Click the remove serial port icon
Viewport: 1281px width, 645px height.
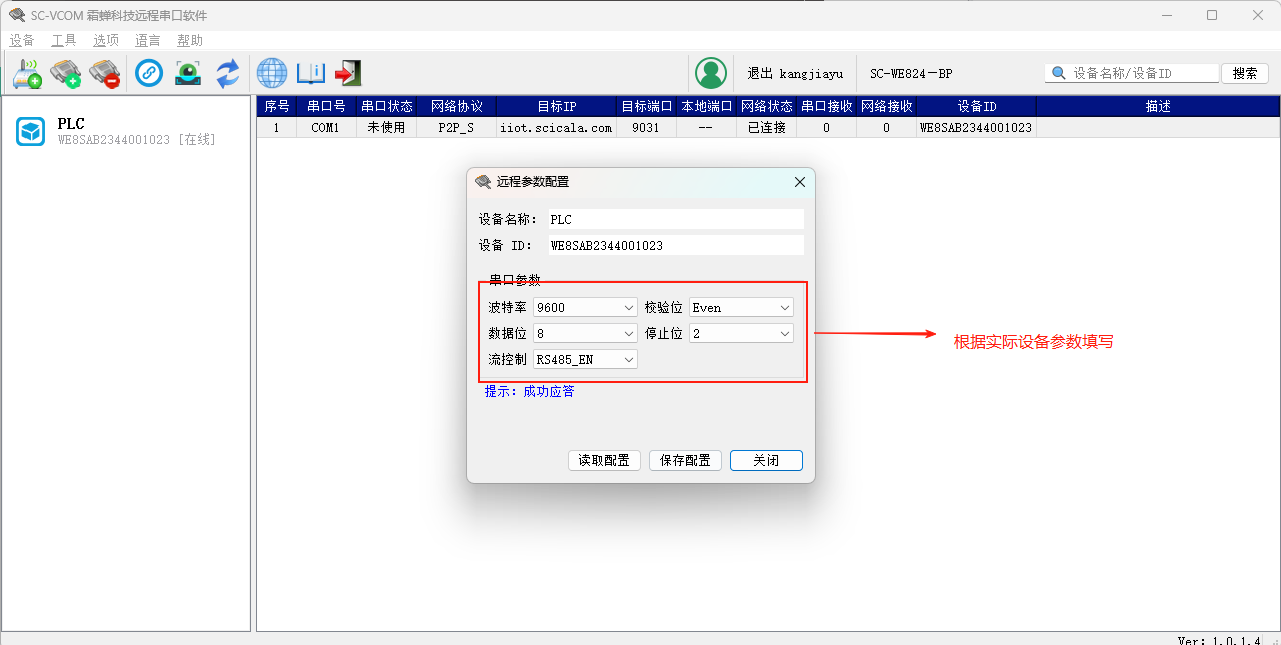[104, 73]
